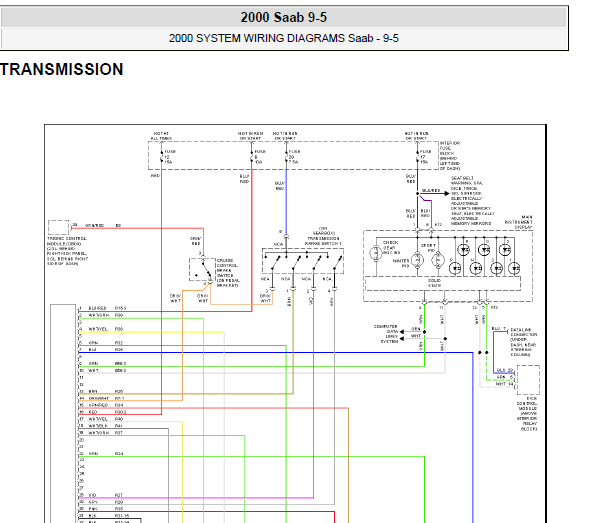This screenshot has width=600, height=523.
Task: Select the pin 10 "WHT" connector row
Action: [103, 370]
